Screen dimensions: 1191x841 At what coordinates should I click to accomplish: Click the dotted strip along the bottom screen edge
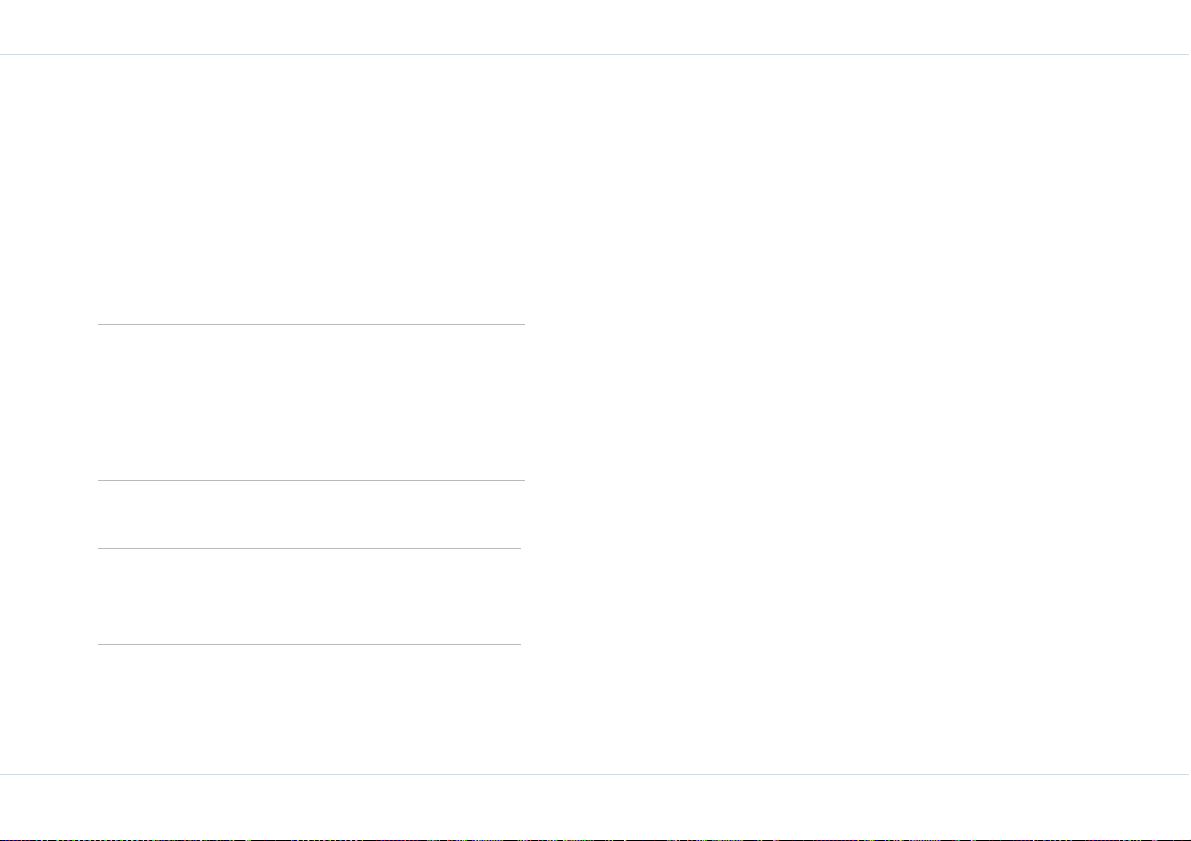click(x=596, y=839)
